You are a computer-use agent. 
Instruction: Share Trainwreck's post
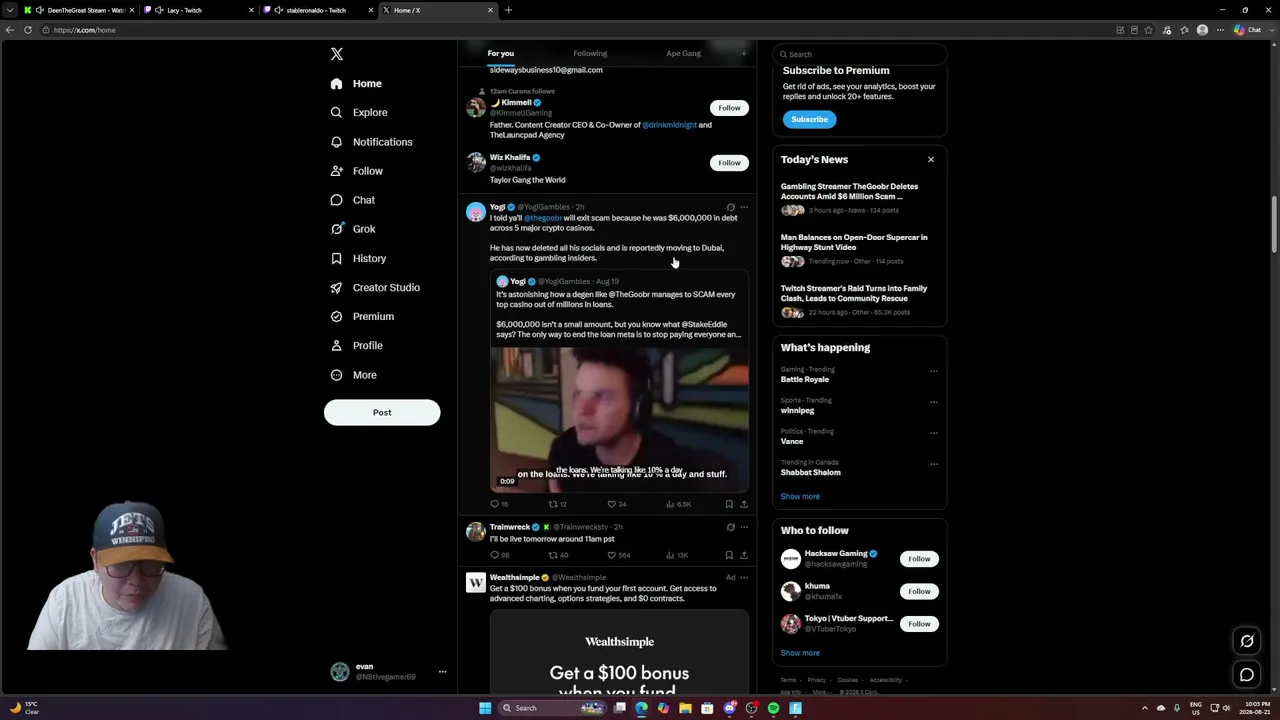[x=743, y=555]
